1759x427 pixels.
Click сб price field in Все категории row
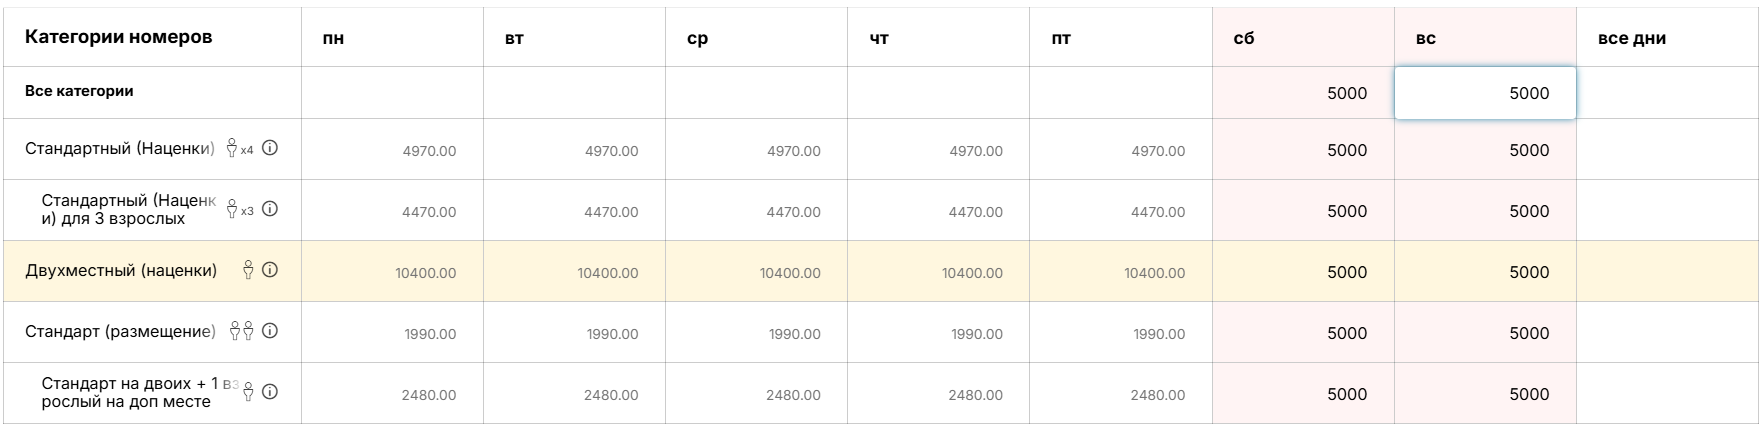[1303, 93]
